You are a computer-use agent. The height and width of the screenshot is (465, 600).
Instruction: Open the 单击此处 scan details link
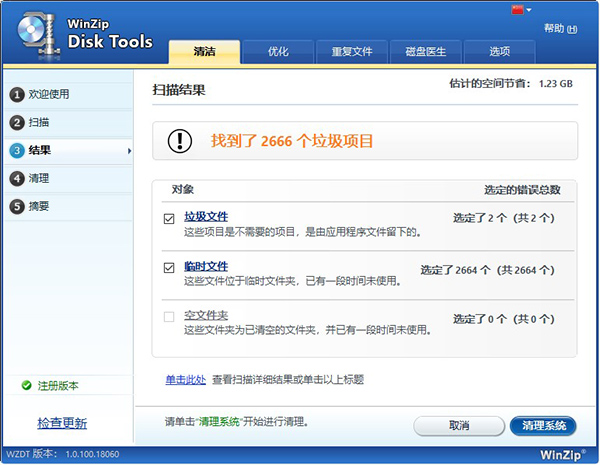pos(185,379)
